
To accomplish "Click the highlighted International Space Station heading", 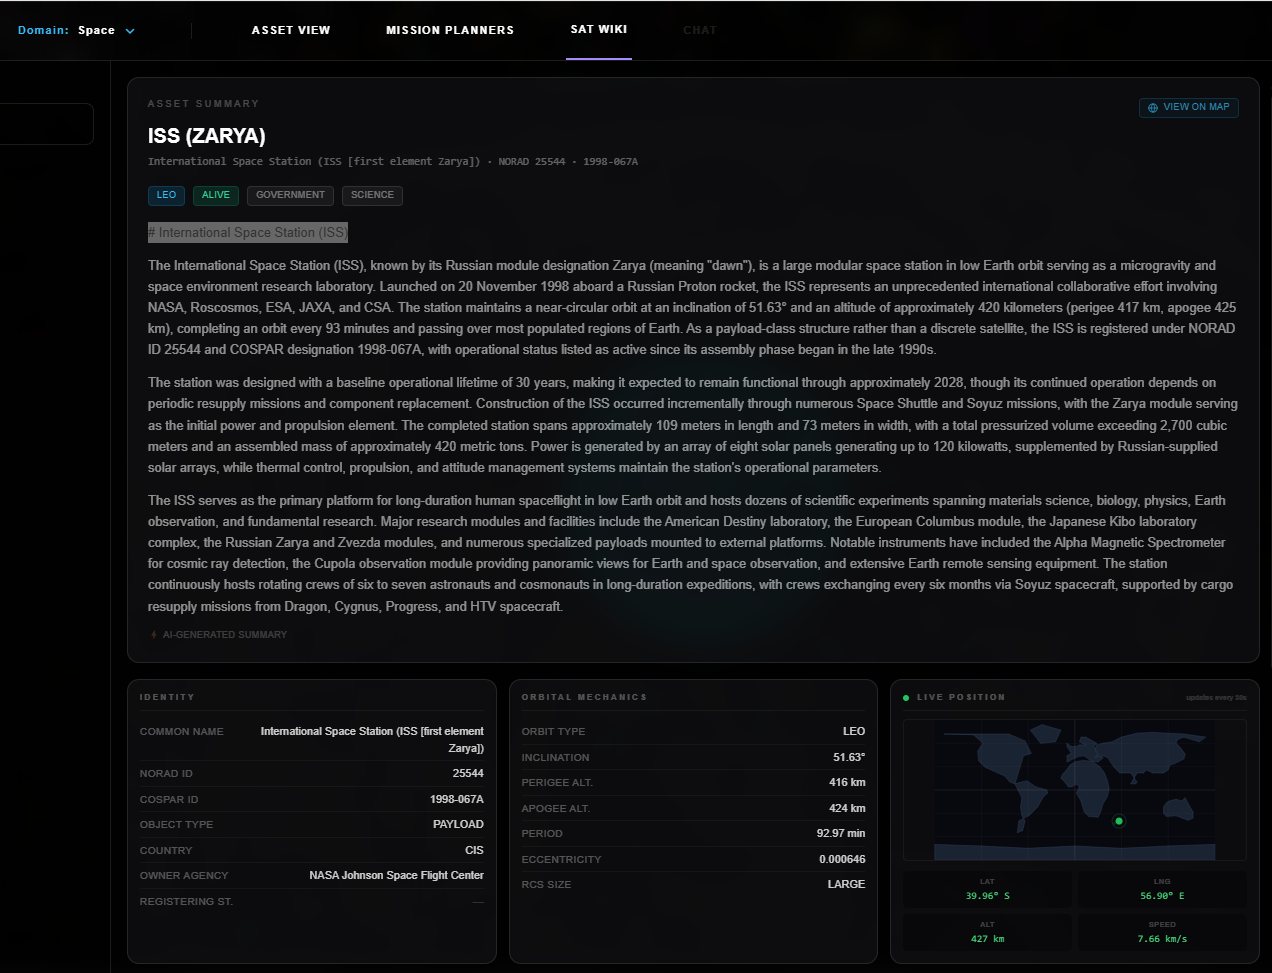I will pos(248,232).
